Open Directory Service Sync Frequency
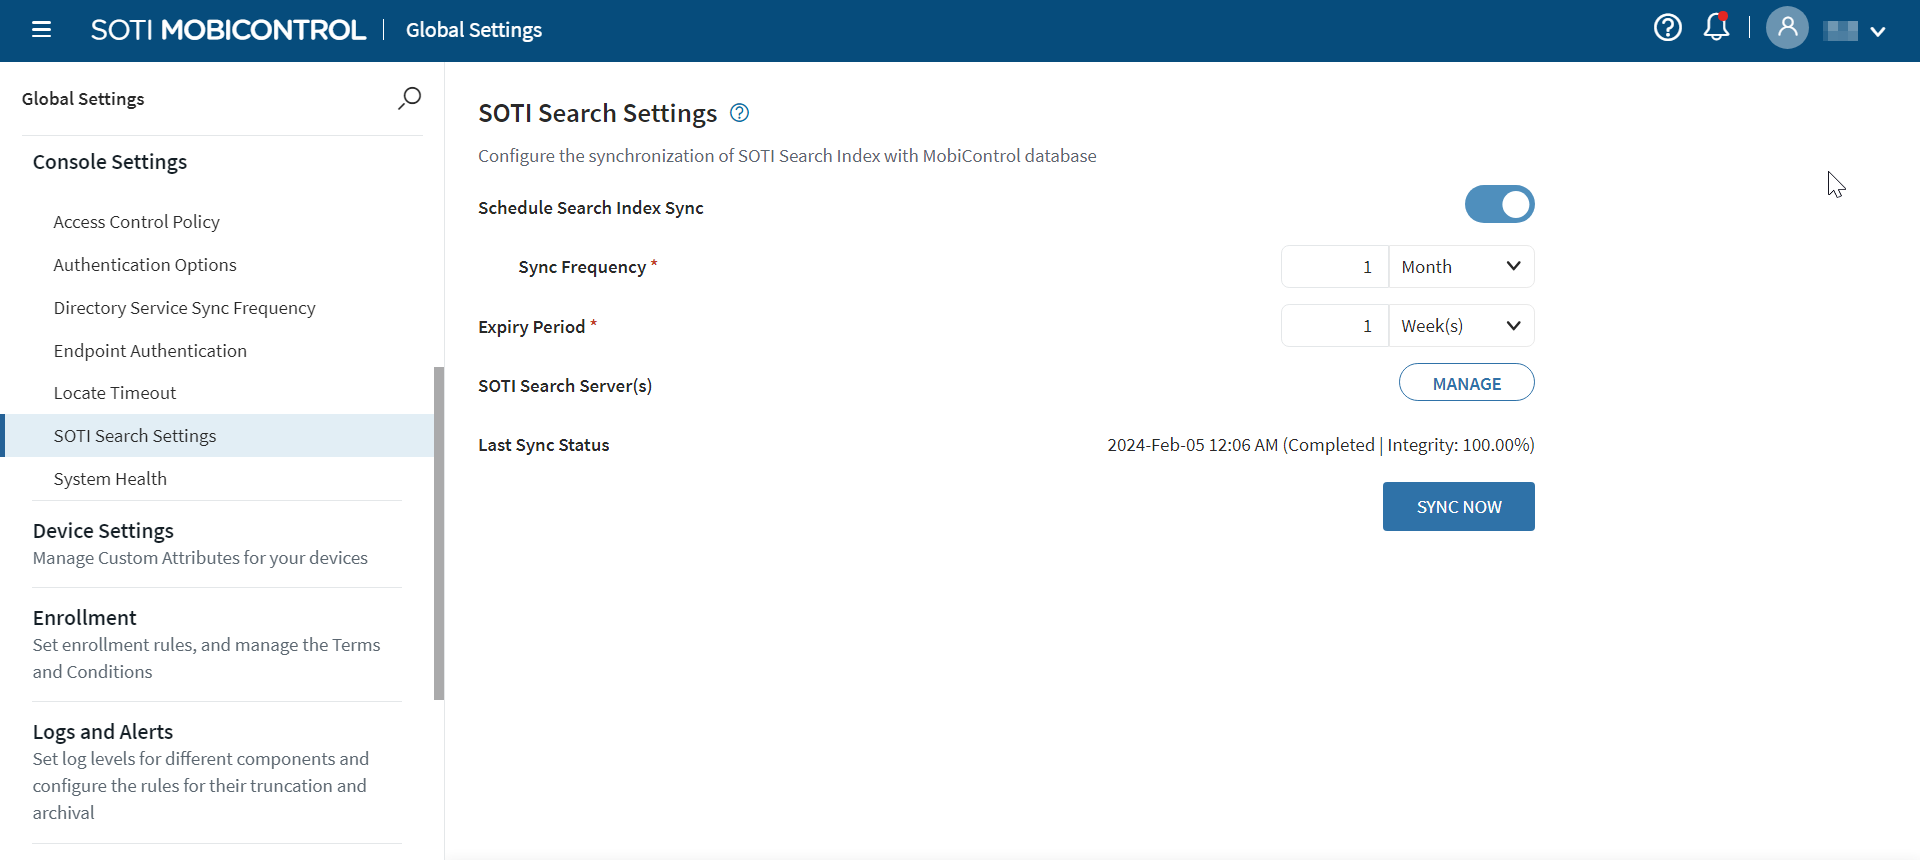Screen dimensions: 1920x860 (184, 308)
